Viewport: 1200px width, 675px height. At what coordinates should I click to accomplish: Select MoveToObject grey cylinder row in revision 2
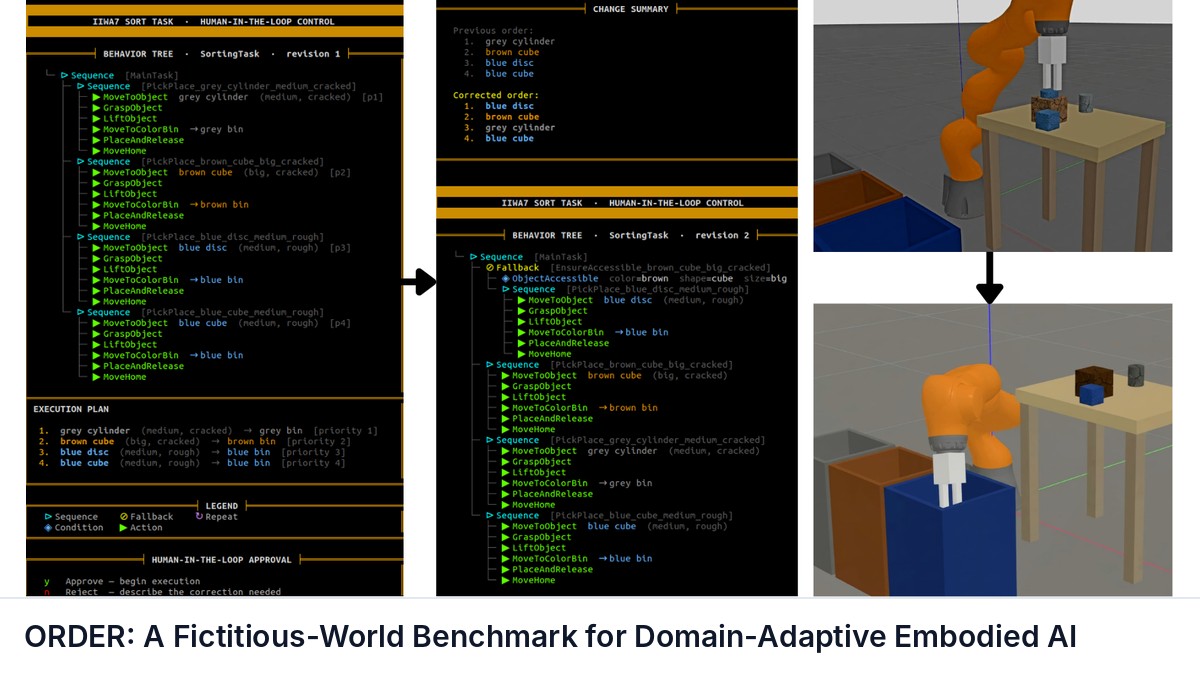[x=630, y=451]
